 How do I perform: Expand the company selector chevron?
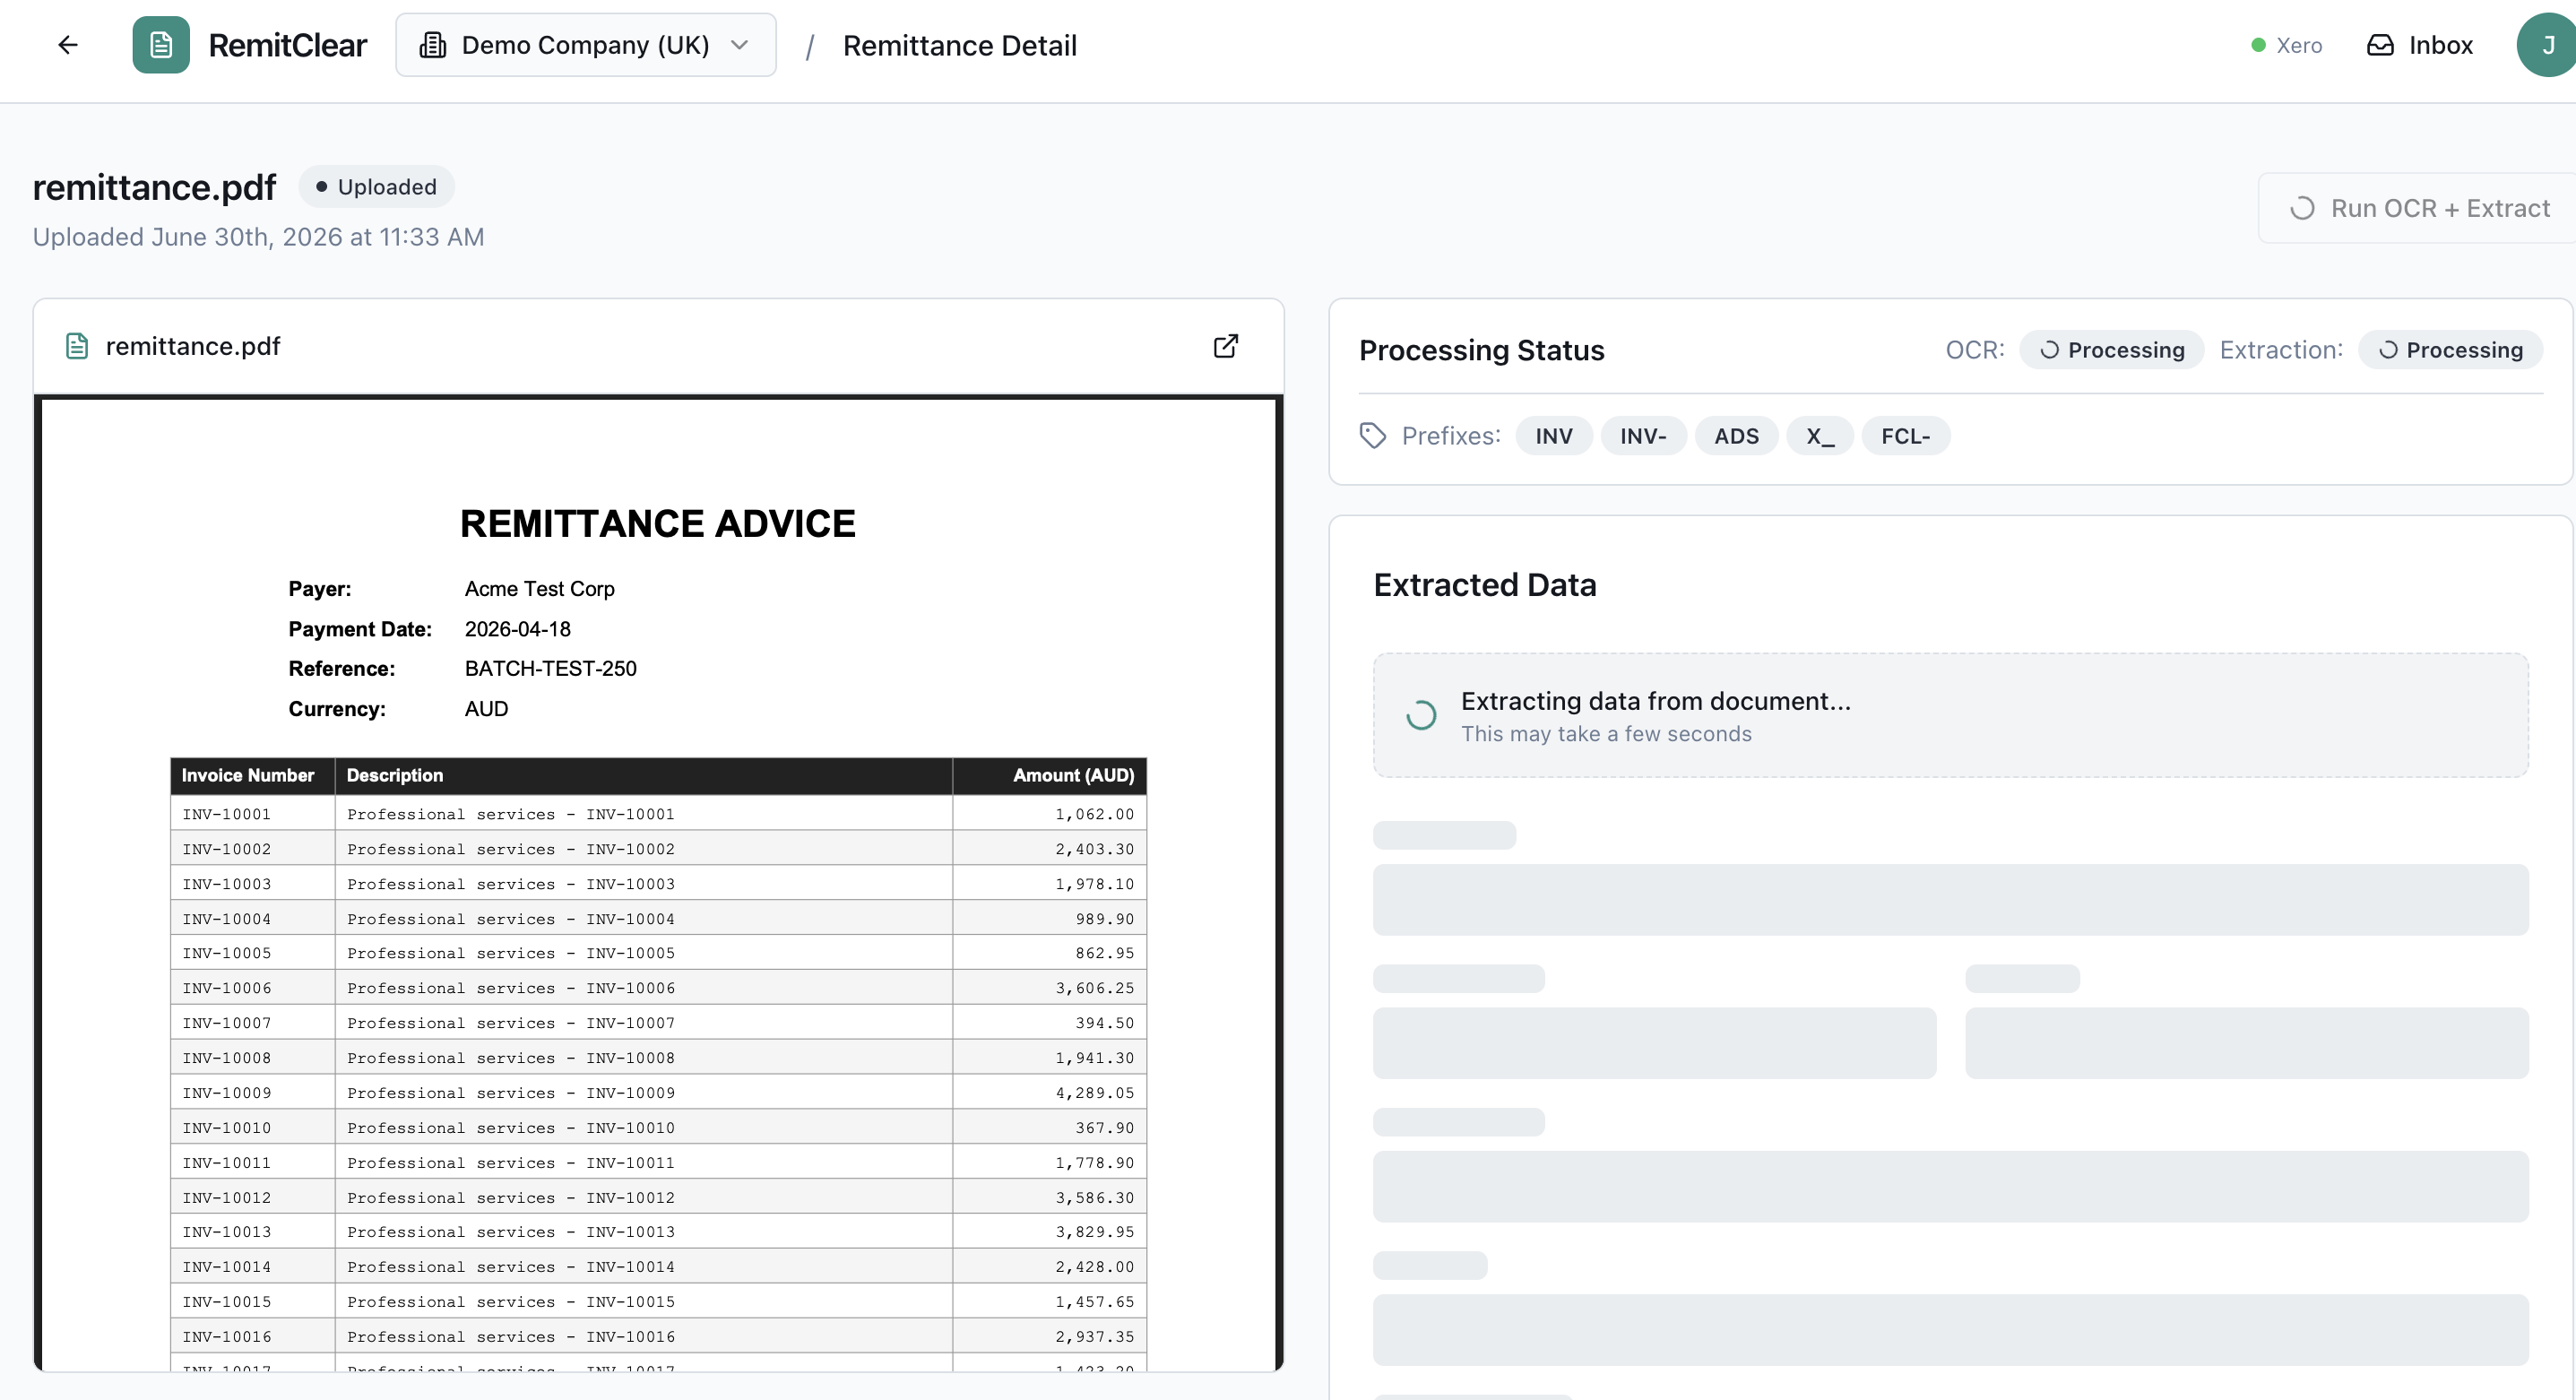pyautogui.click(x=740, y=45)
